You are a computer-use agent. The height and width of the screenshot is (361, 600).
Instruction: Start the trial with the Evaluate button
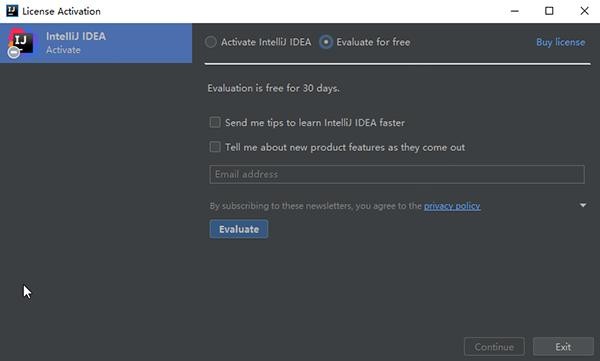coord(239,229)
